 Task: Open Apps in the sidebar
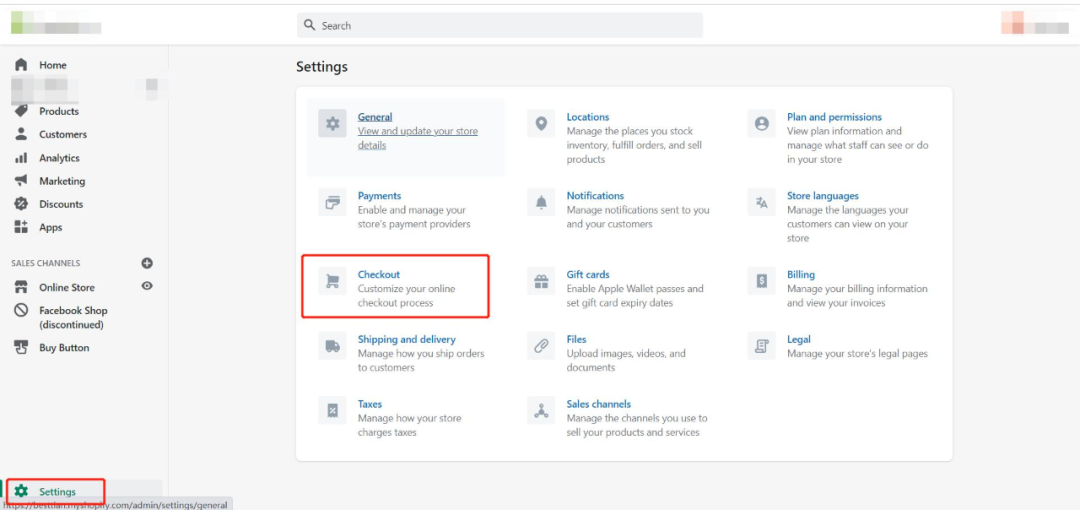point(51,227)
